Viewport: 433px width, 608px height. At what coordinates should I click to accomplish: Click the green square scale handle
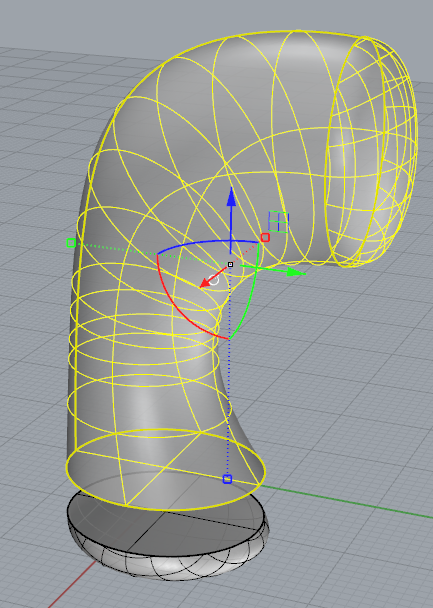(x=71, y=243)
